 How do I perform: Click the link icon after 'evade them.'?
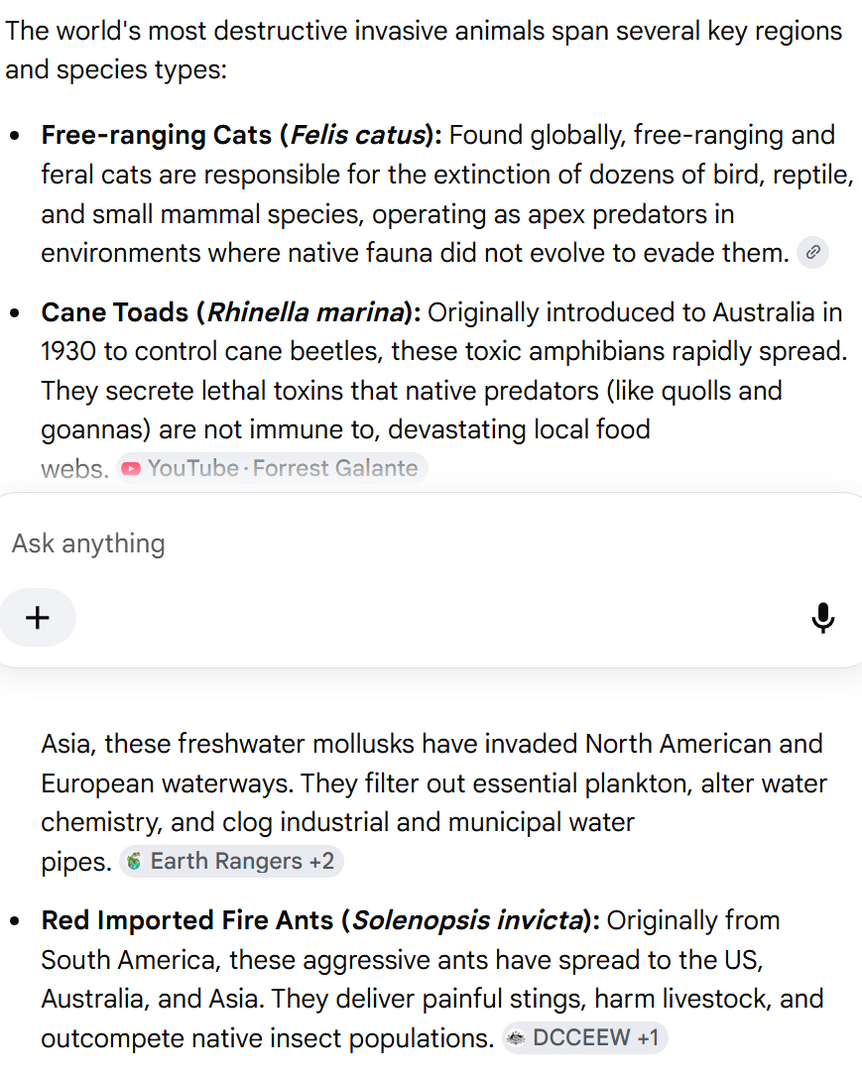[x=812, y=252]
